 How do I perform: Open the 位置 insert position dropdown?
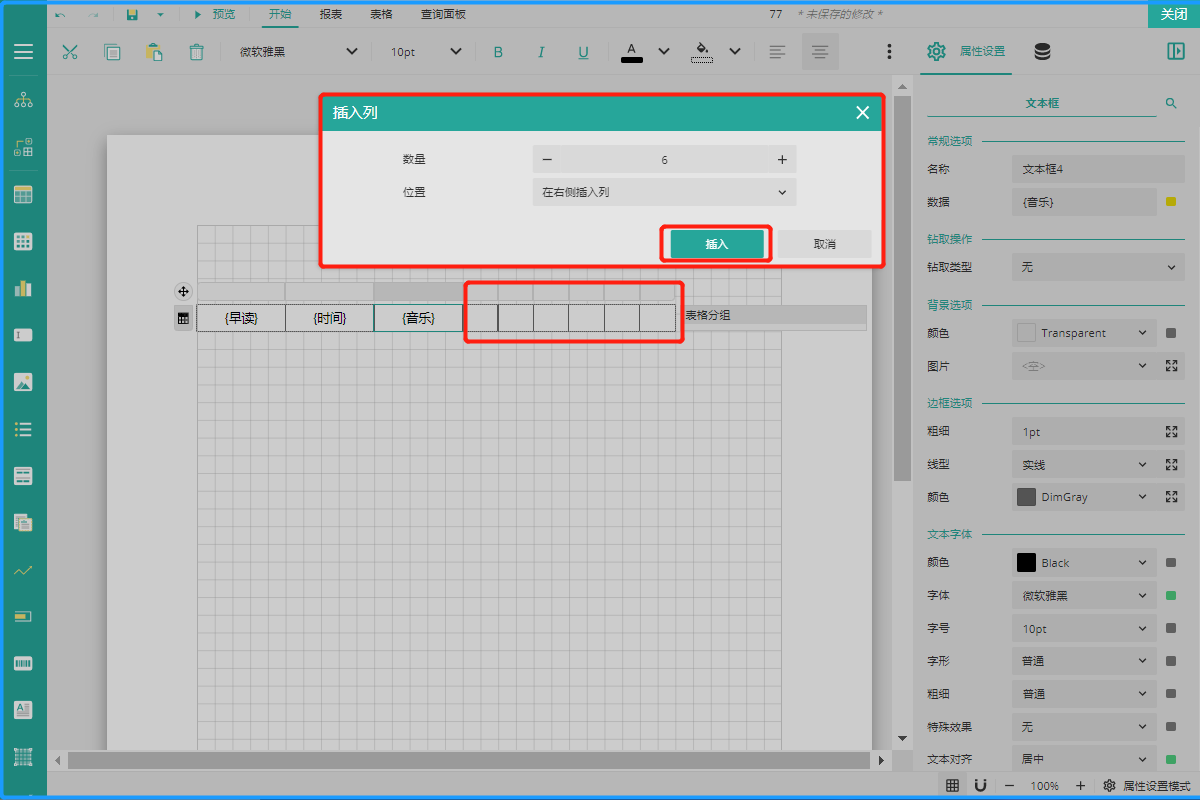click(x=664, y=192)
